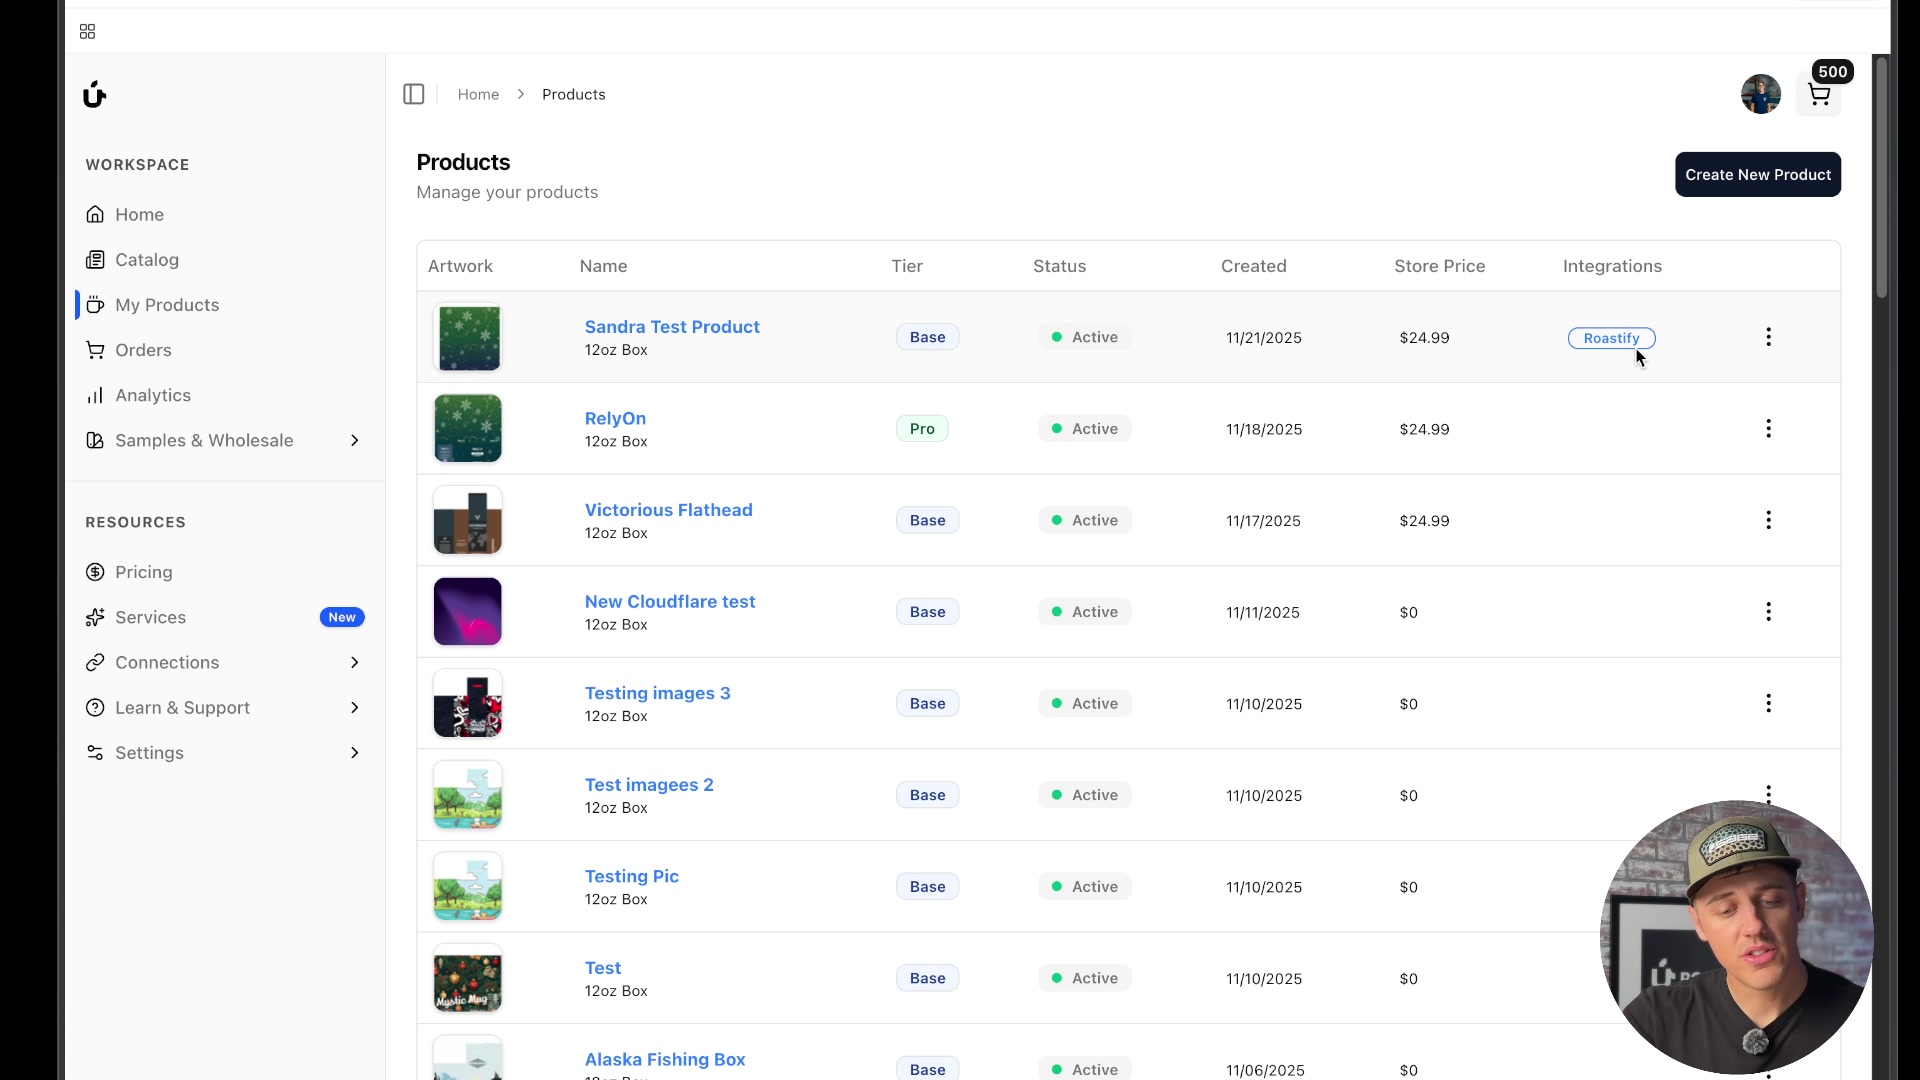Expand the Connections section
The width and height of the screenshot is (1920, 1080).
coord(354,662)
